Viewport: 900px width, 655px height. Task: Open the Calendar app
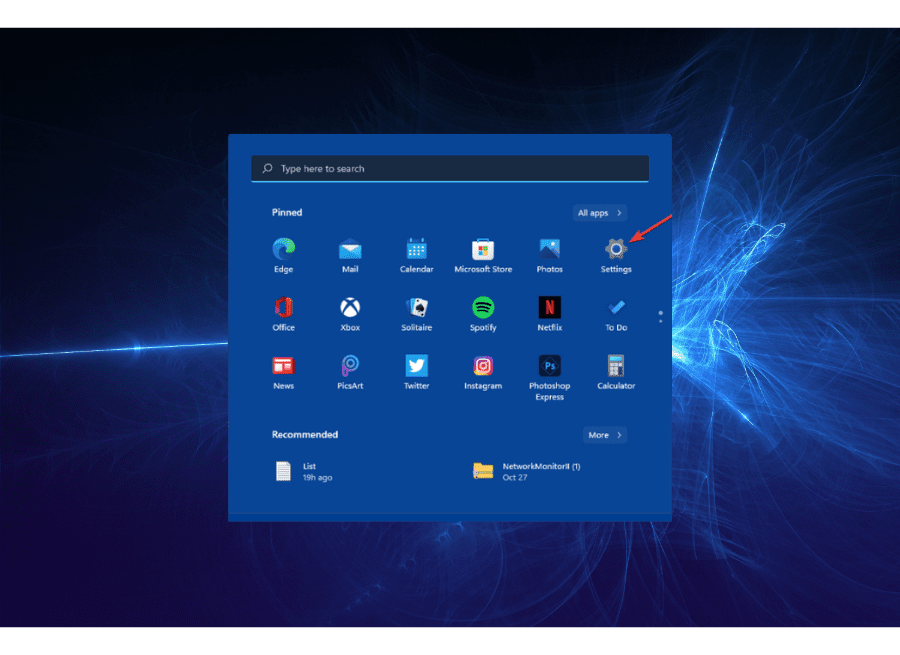[416, 248]
